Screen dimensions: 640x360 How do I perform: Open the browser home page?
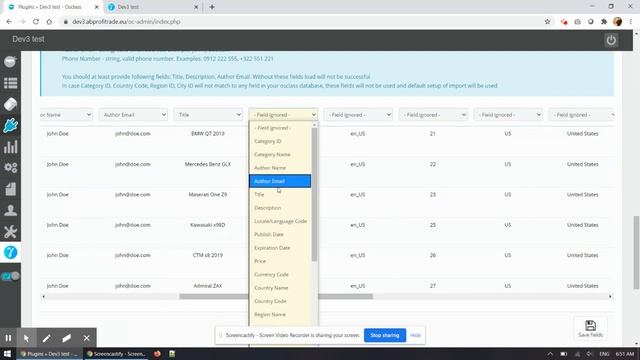pos(49,22)
